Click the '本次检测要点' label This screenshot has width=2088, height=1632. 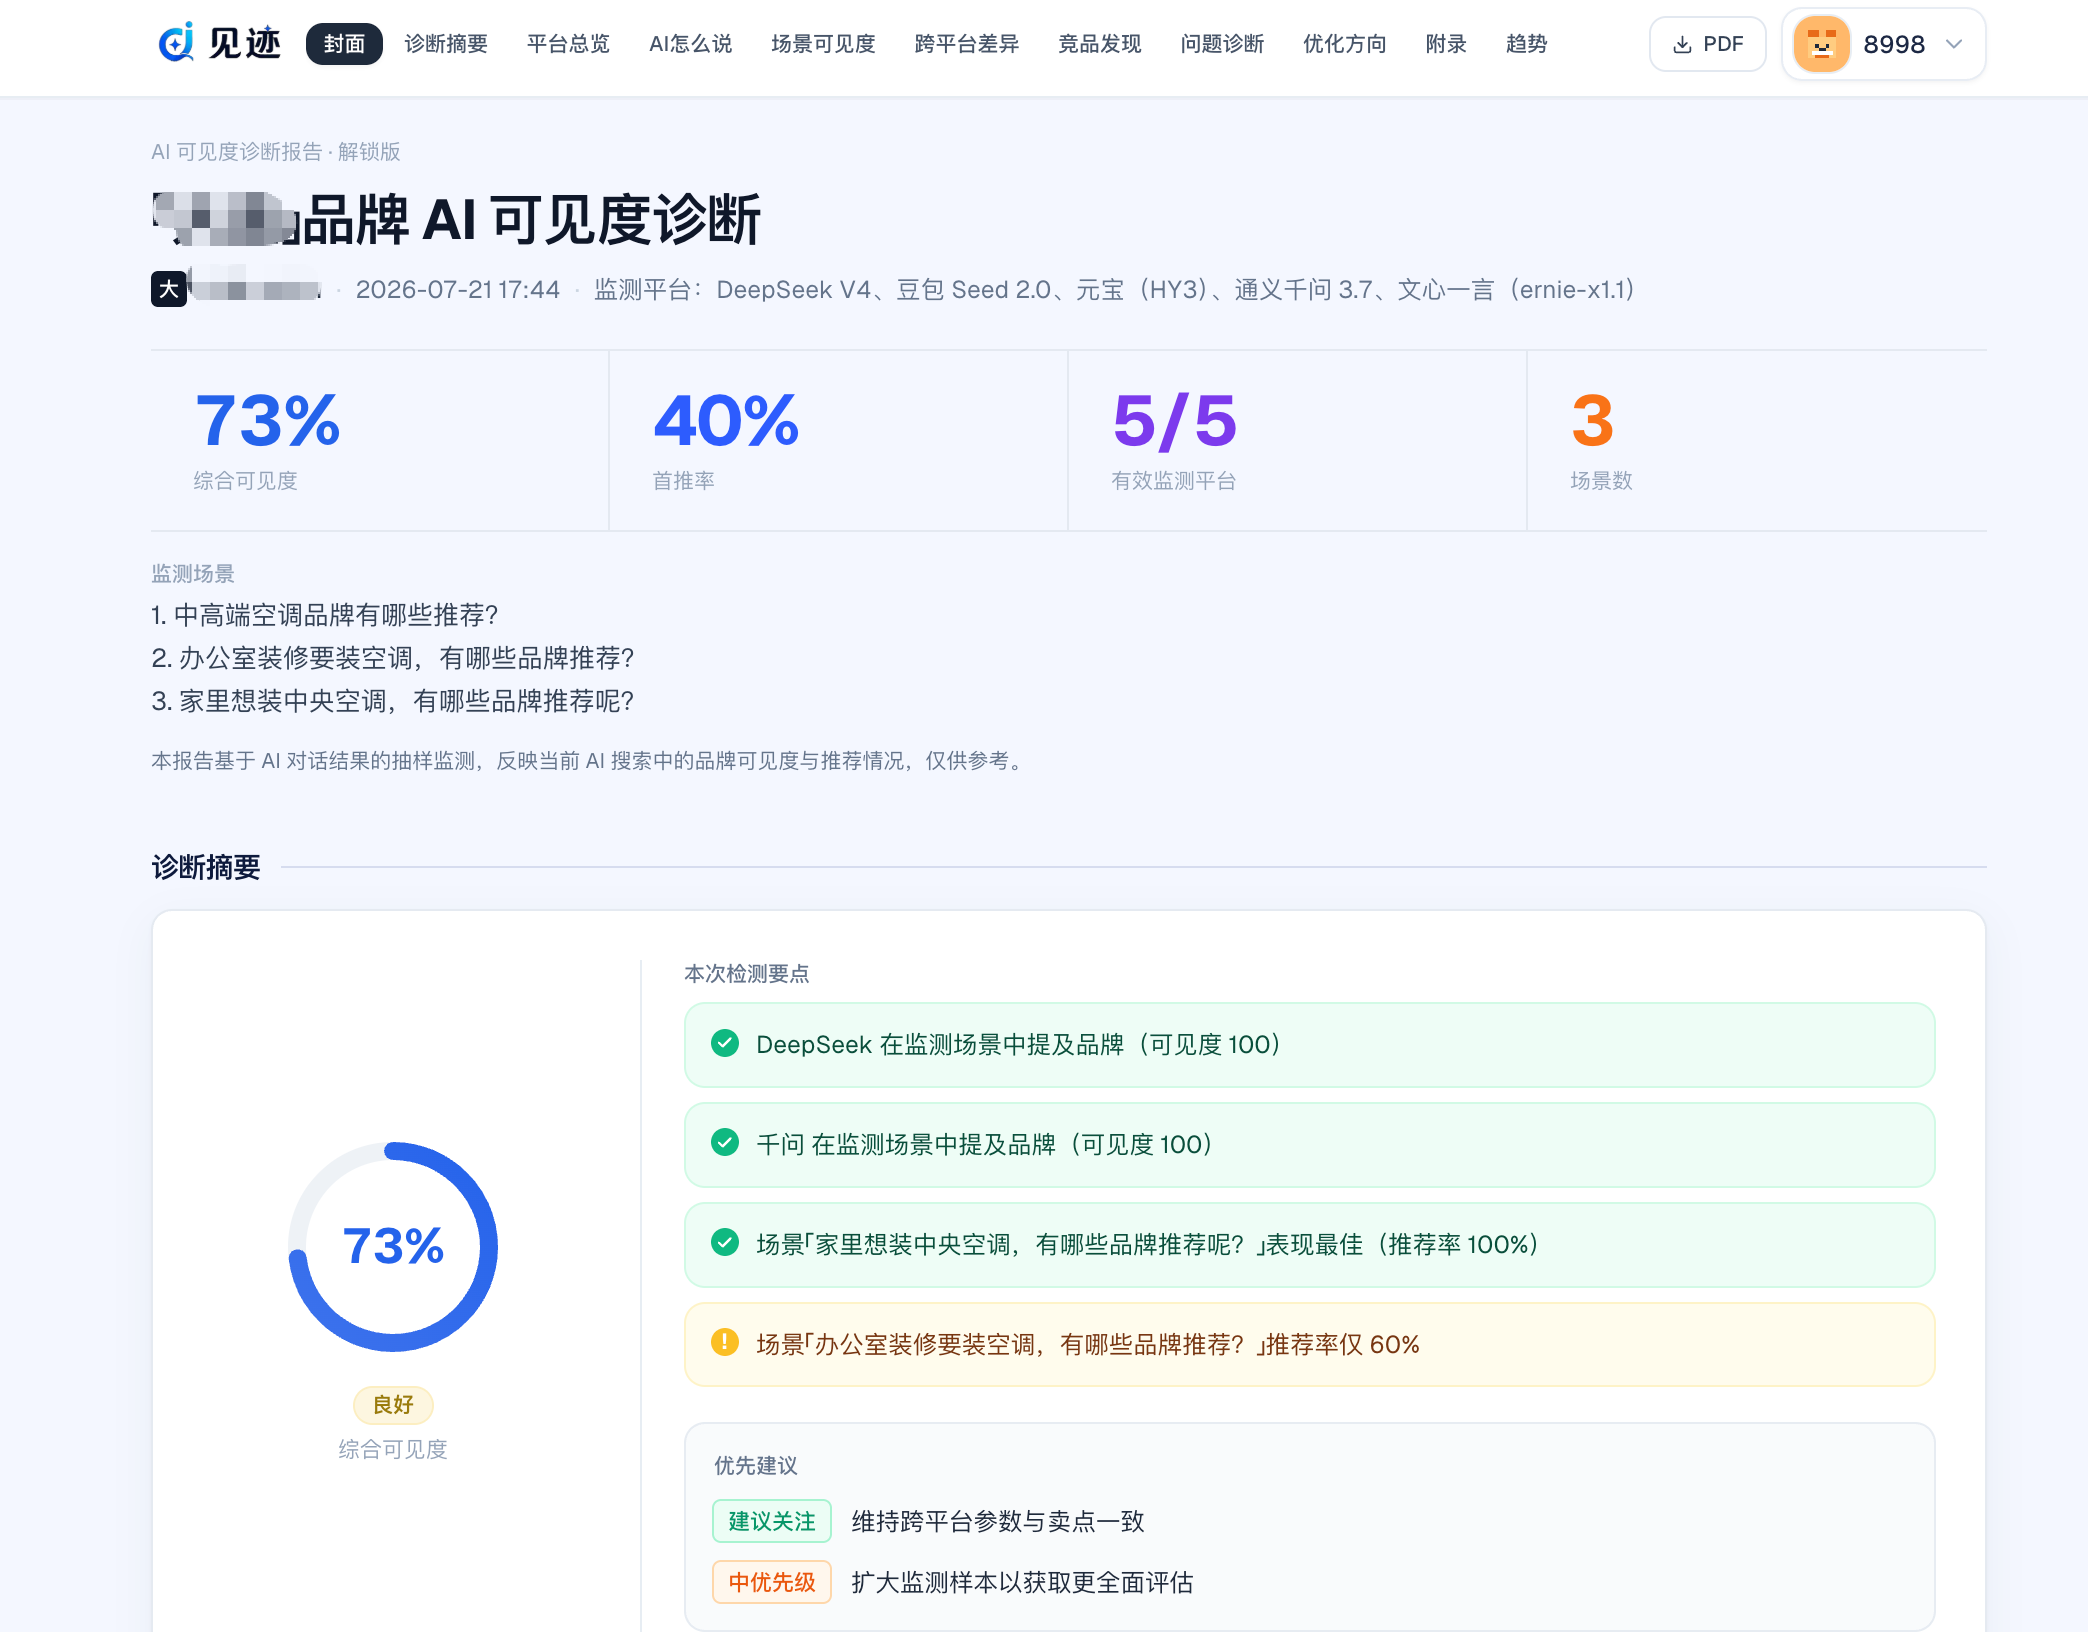click(747, 973)
